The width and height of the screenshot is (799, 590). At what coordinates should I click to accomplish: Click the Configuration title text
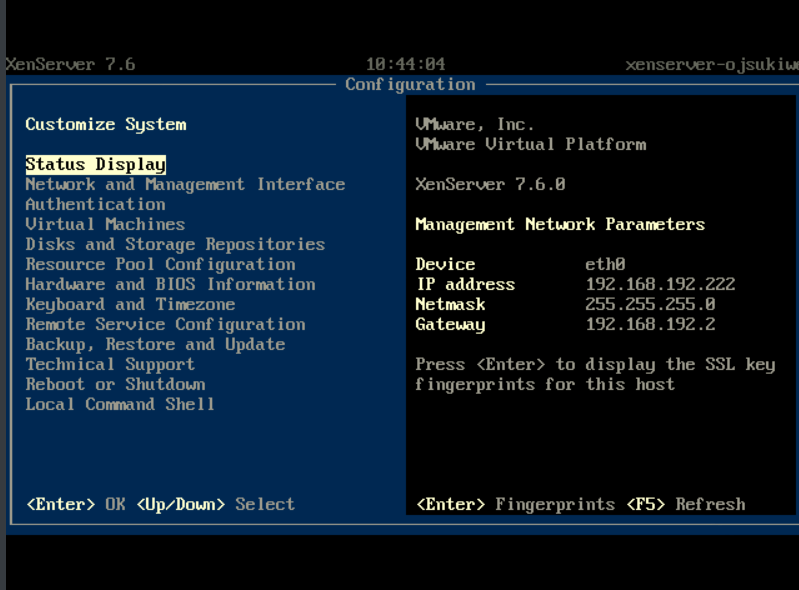[x=410, y=85]
